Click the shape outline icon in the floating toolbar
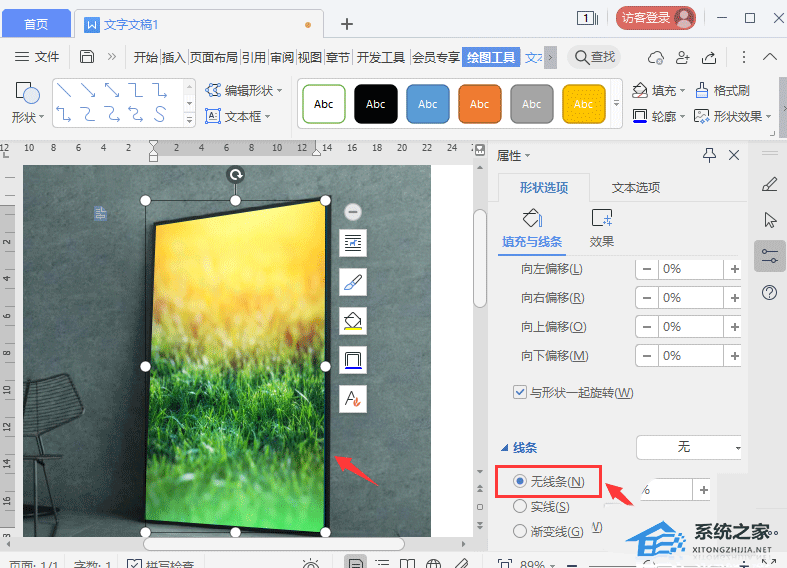 (353, 359)
